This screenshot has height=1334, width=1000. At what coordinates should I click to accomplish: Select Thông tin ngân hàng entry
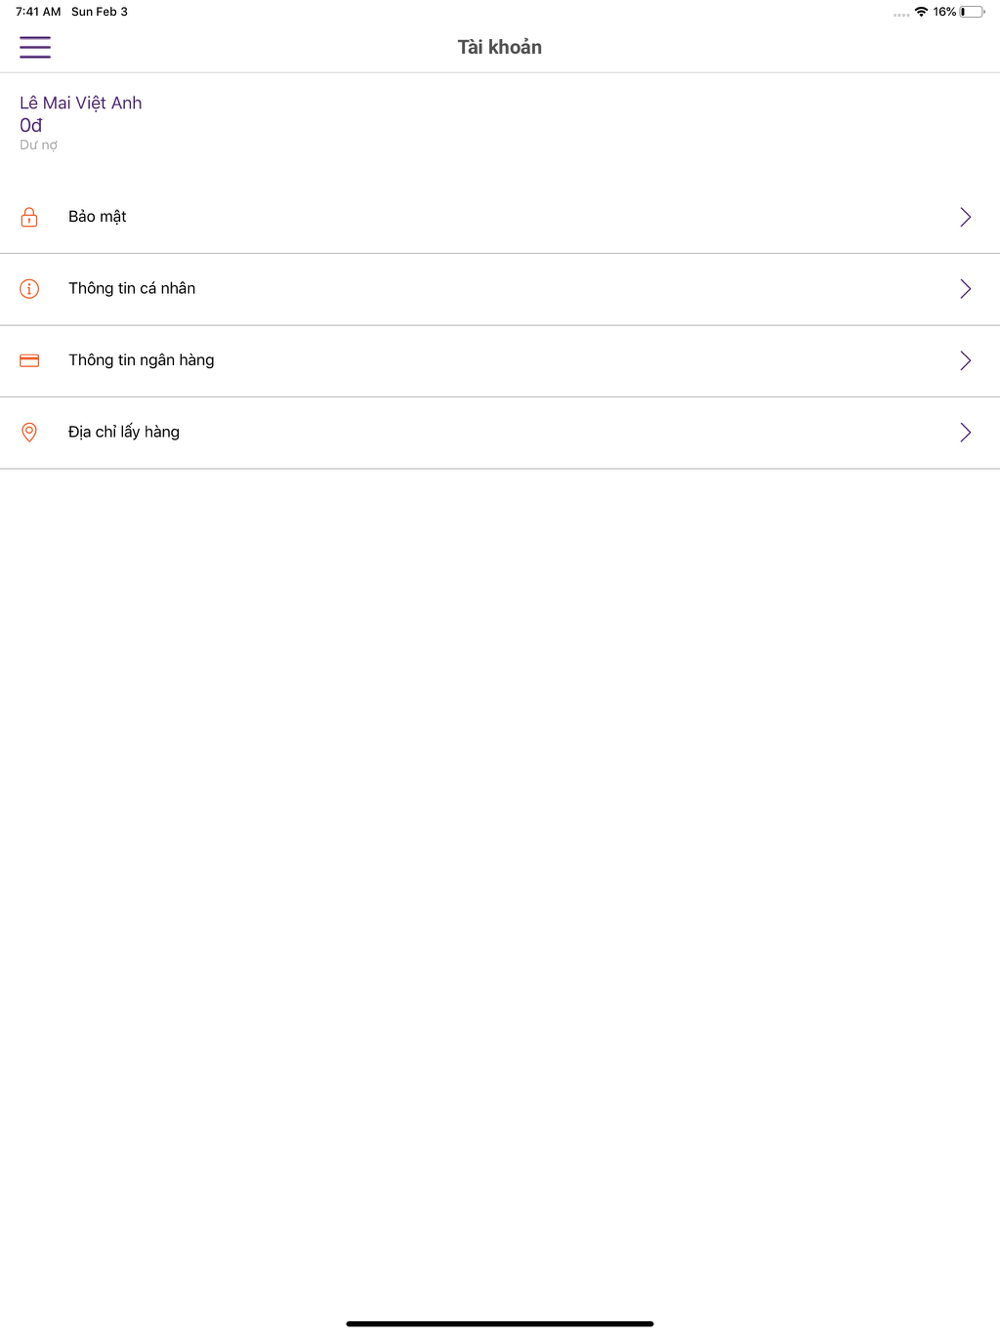coord(500,361)
